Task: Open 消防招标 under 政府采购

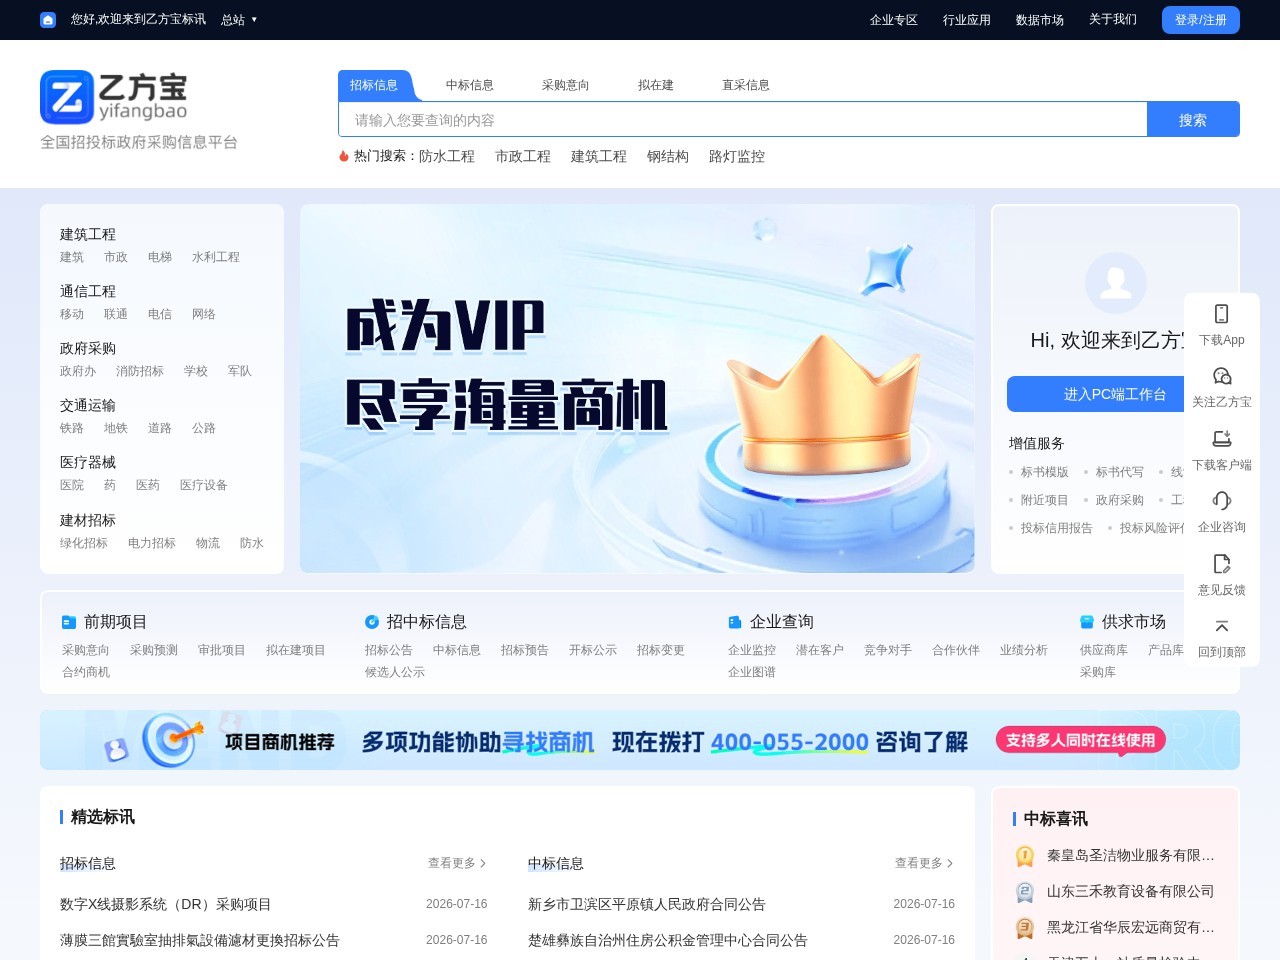Action: click(x=140, y=371)
